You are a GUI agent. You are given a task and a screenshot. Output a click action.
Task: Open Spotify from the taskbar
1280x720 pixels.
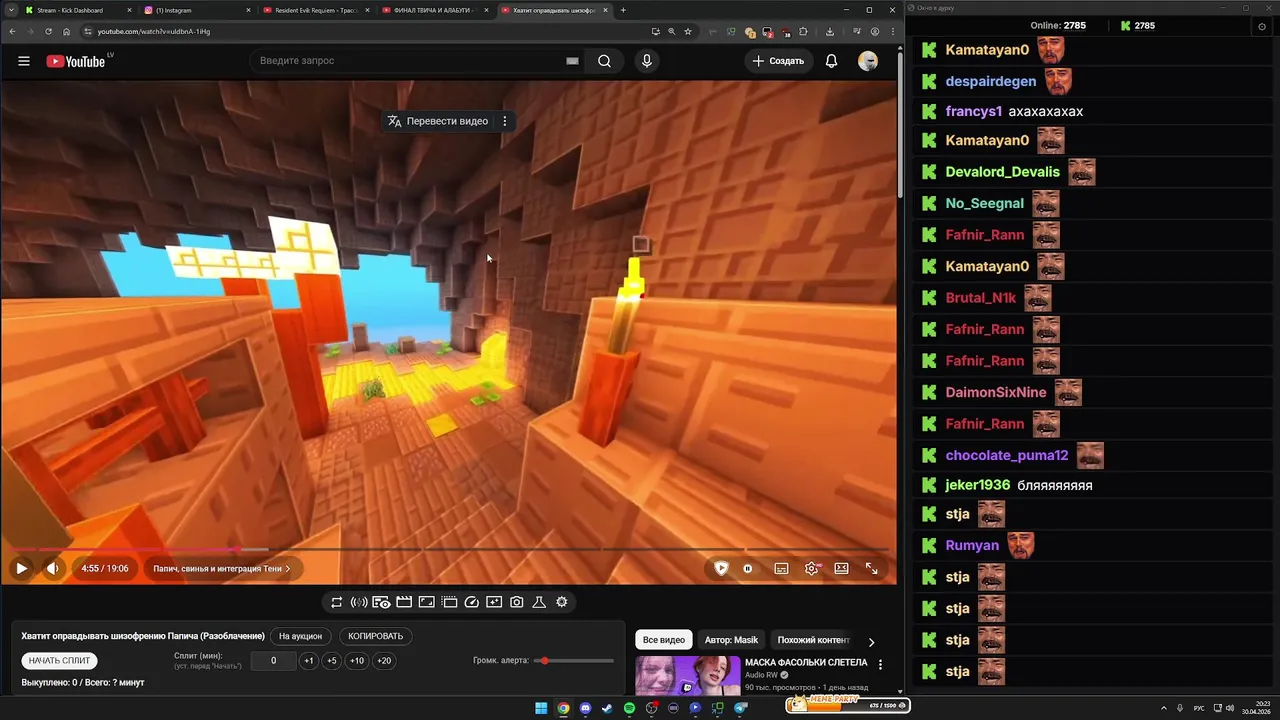(629, 708)
